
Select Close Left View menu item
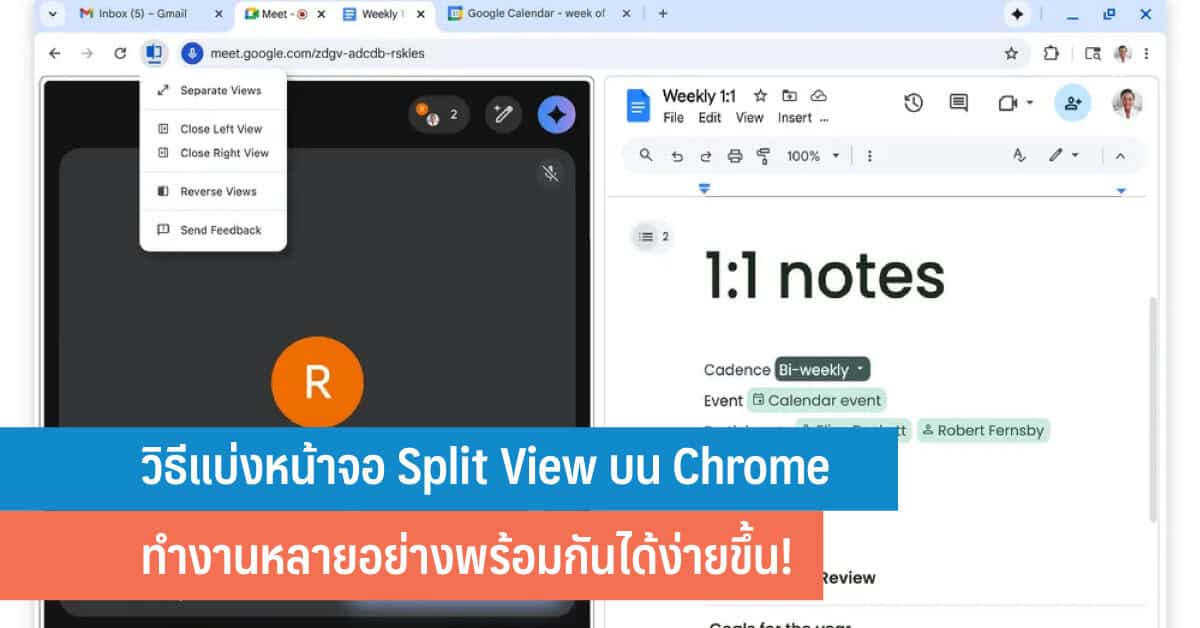(220, 129)
